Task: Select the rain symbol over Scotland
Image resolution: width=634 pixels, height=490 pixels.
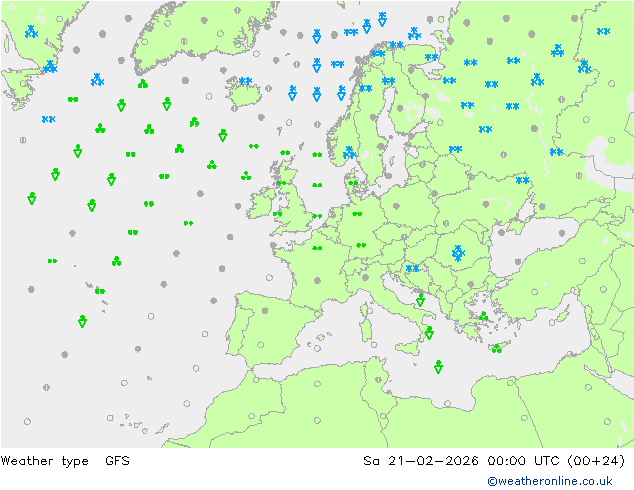Action: pos(281,183)
